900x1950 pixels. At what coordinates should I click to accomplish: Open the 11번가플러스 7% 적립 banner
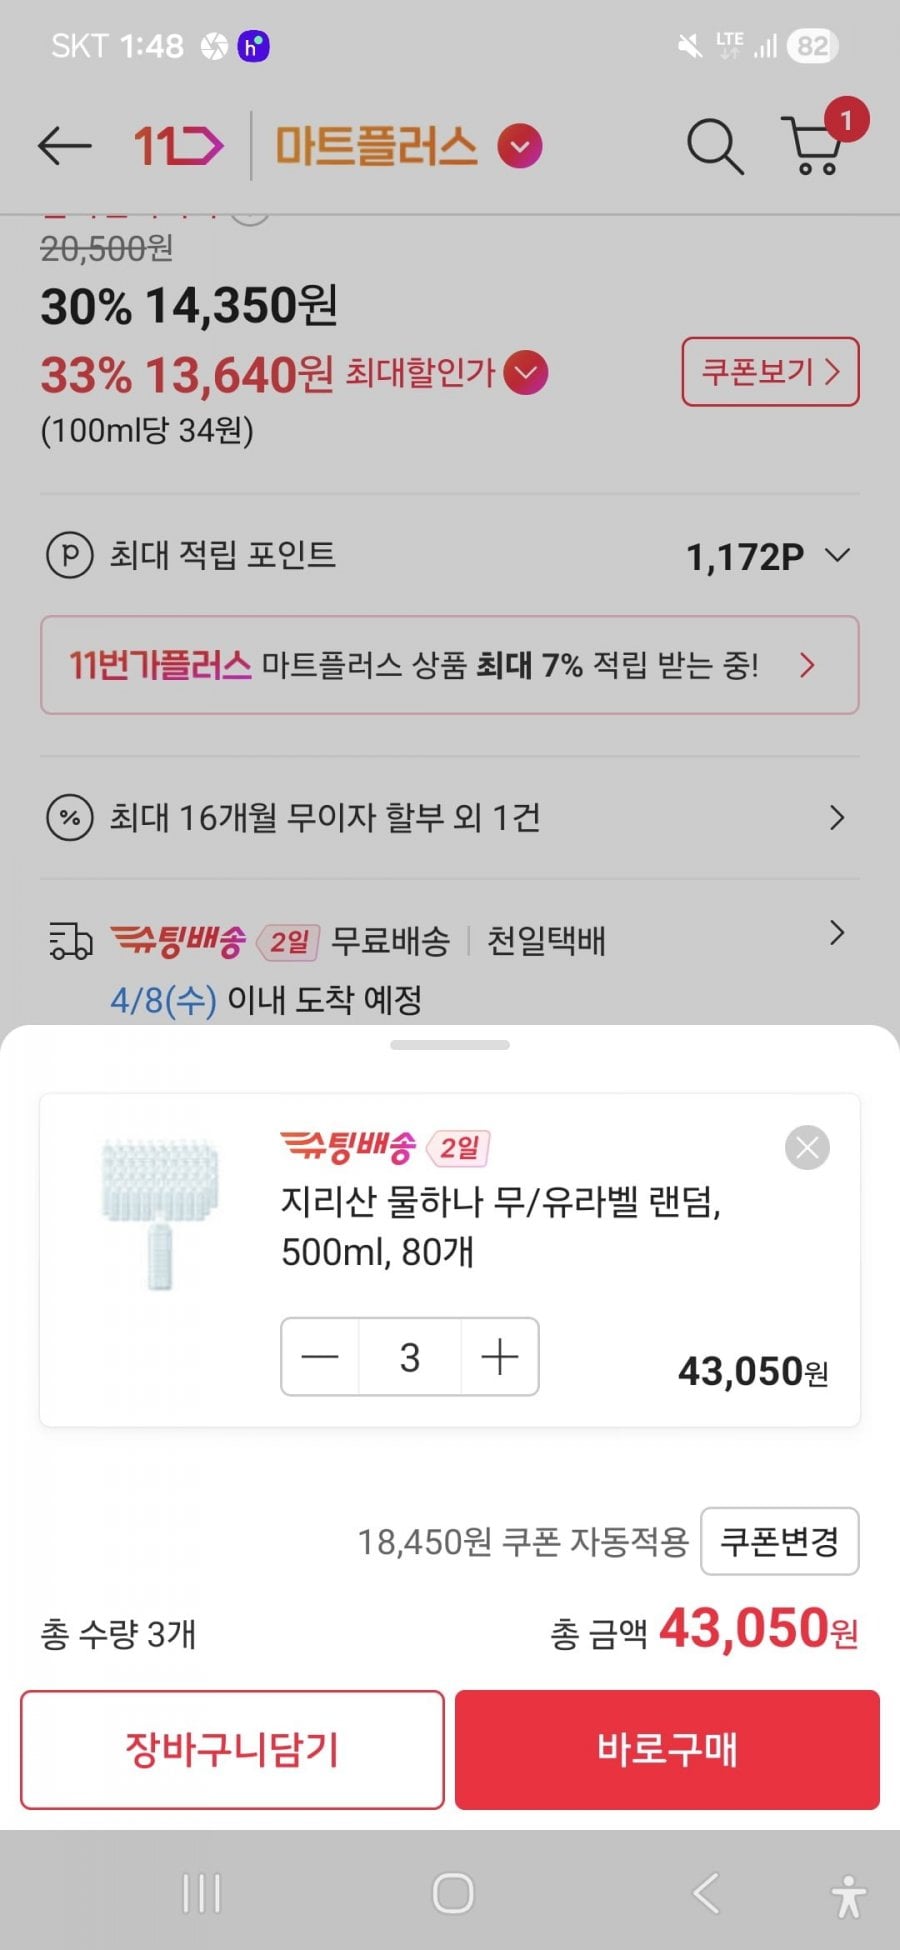(449, 665)
